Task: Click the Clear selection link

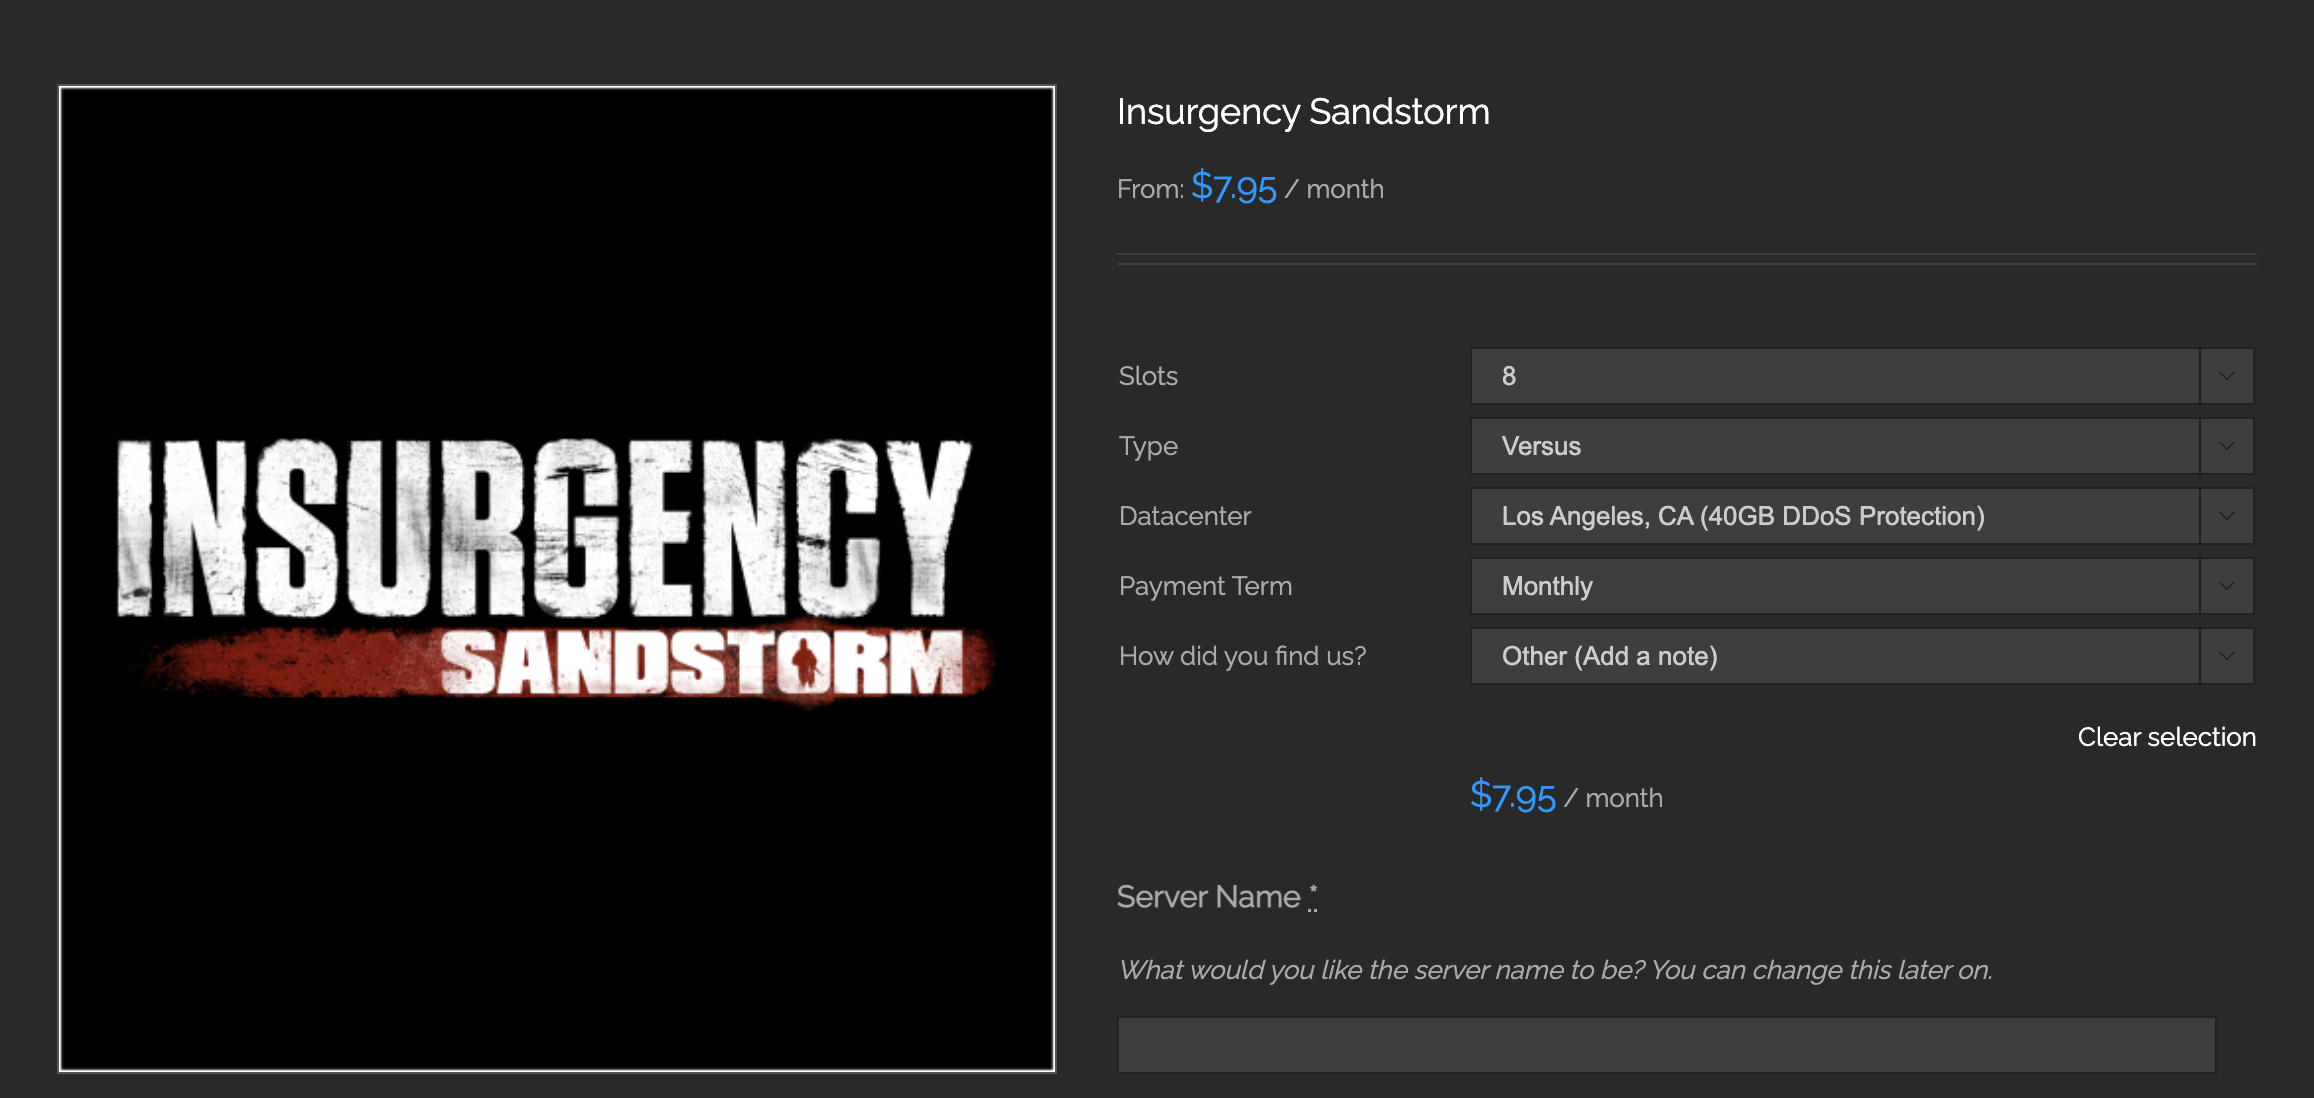Action: [2166, 737]
